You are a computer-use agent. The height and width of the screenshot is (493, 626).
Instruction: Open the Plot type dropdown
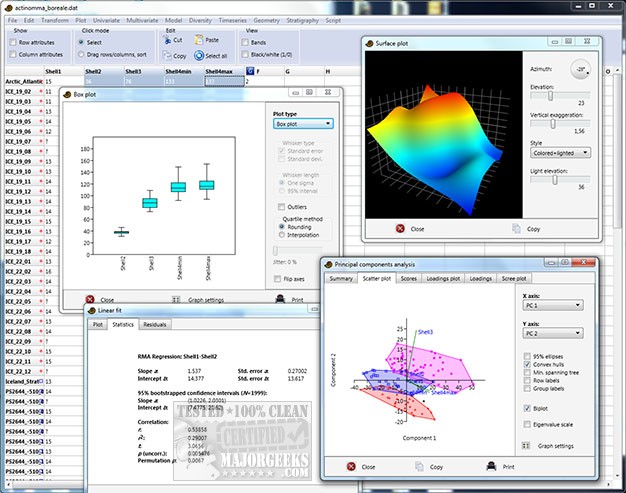tap(303, 124)
